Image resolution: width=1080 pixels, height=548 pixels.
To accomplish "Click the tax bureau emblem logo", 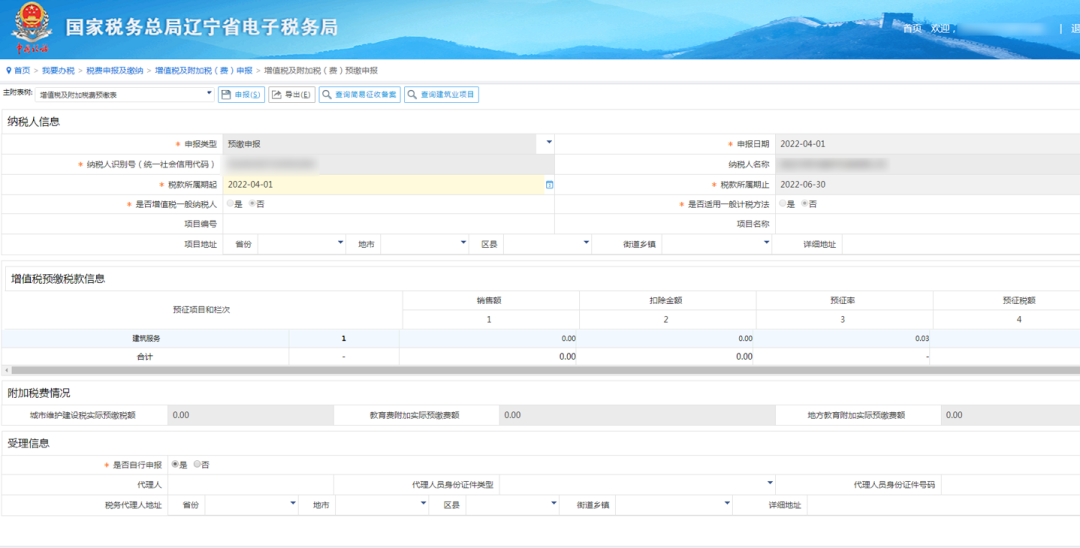I will click(30, 28).
